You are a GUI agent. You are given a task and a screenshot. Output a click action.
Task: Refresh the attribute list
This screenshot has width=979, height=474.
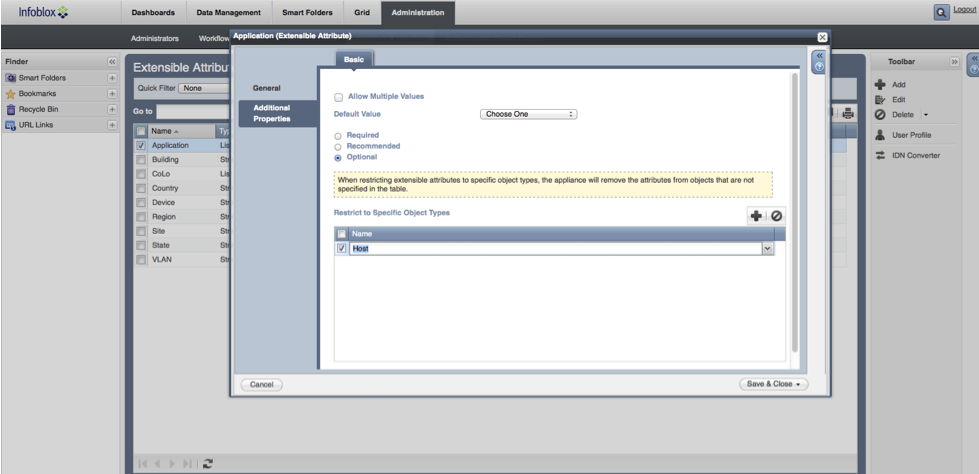(x=208, y=463)
